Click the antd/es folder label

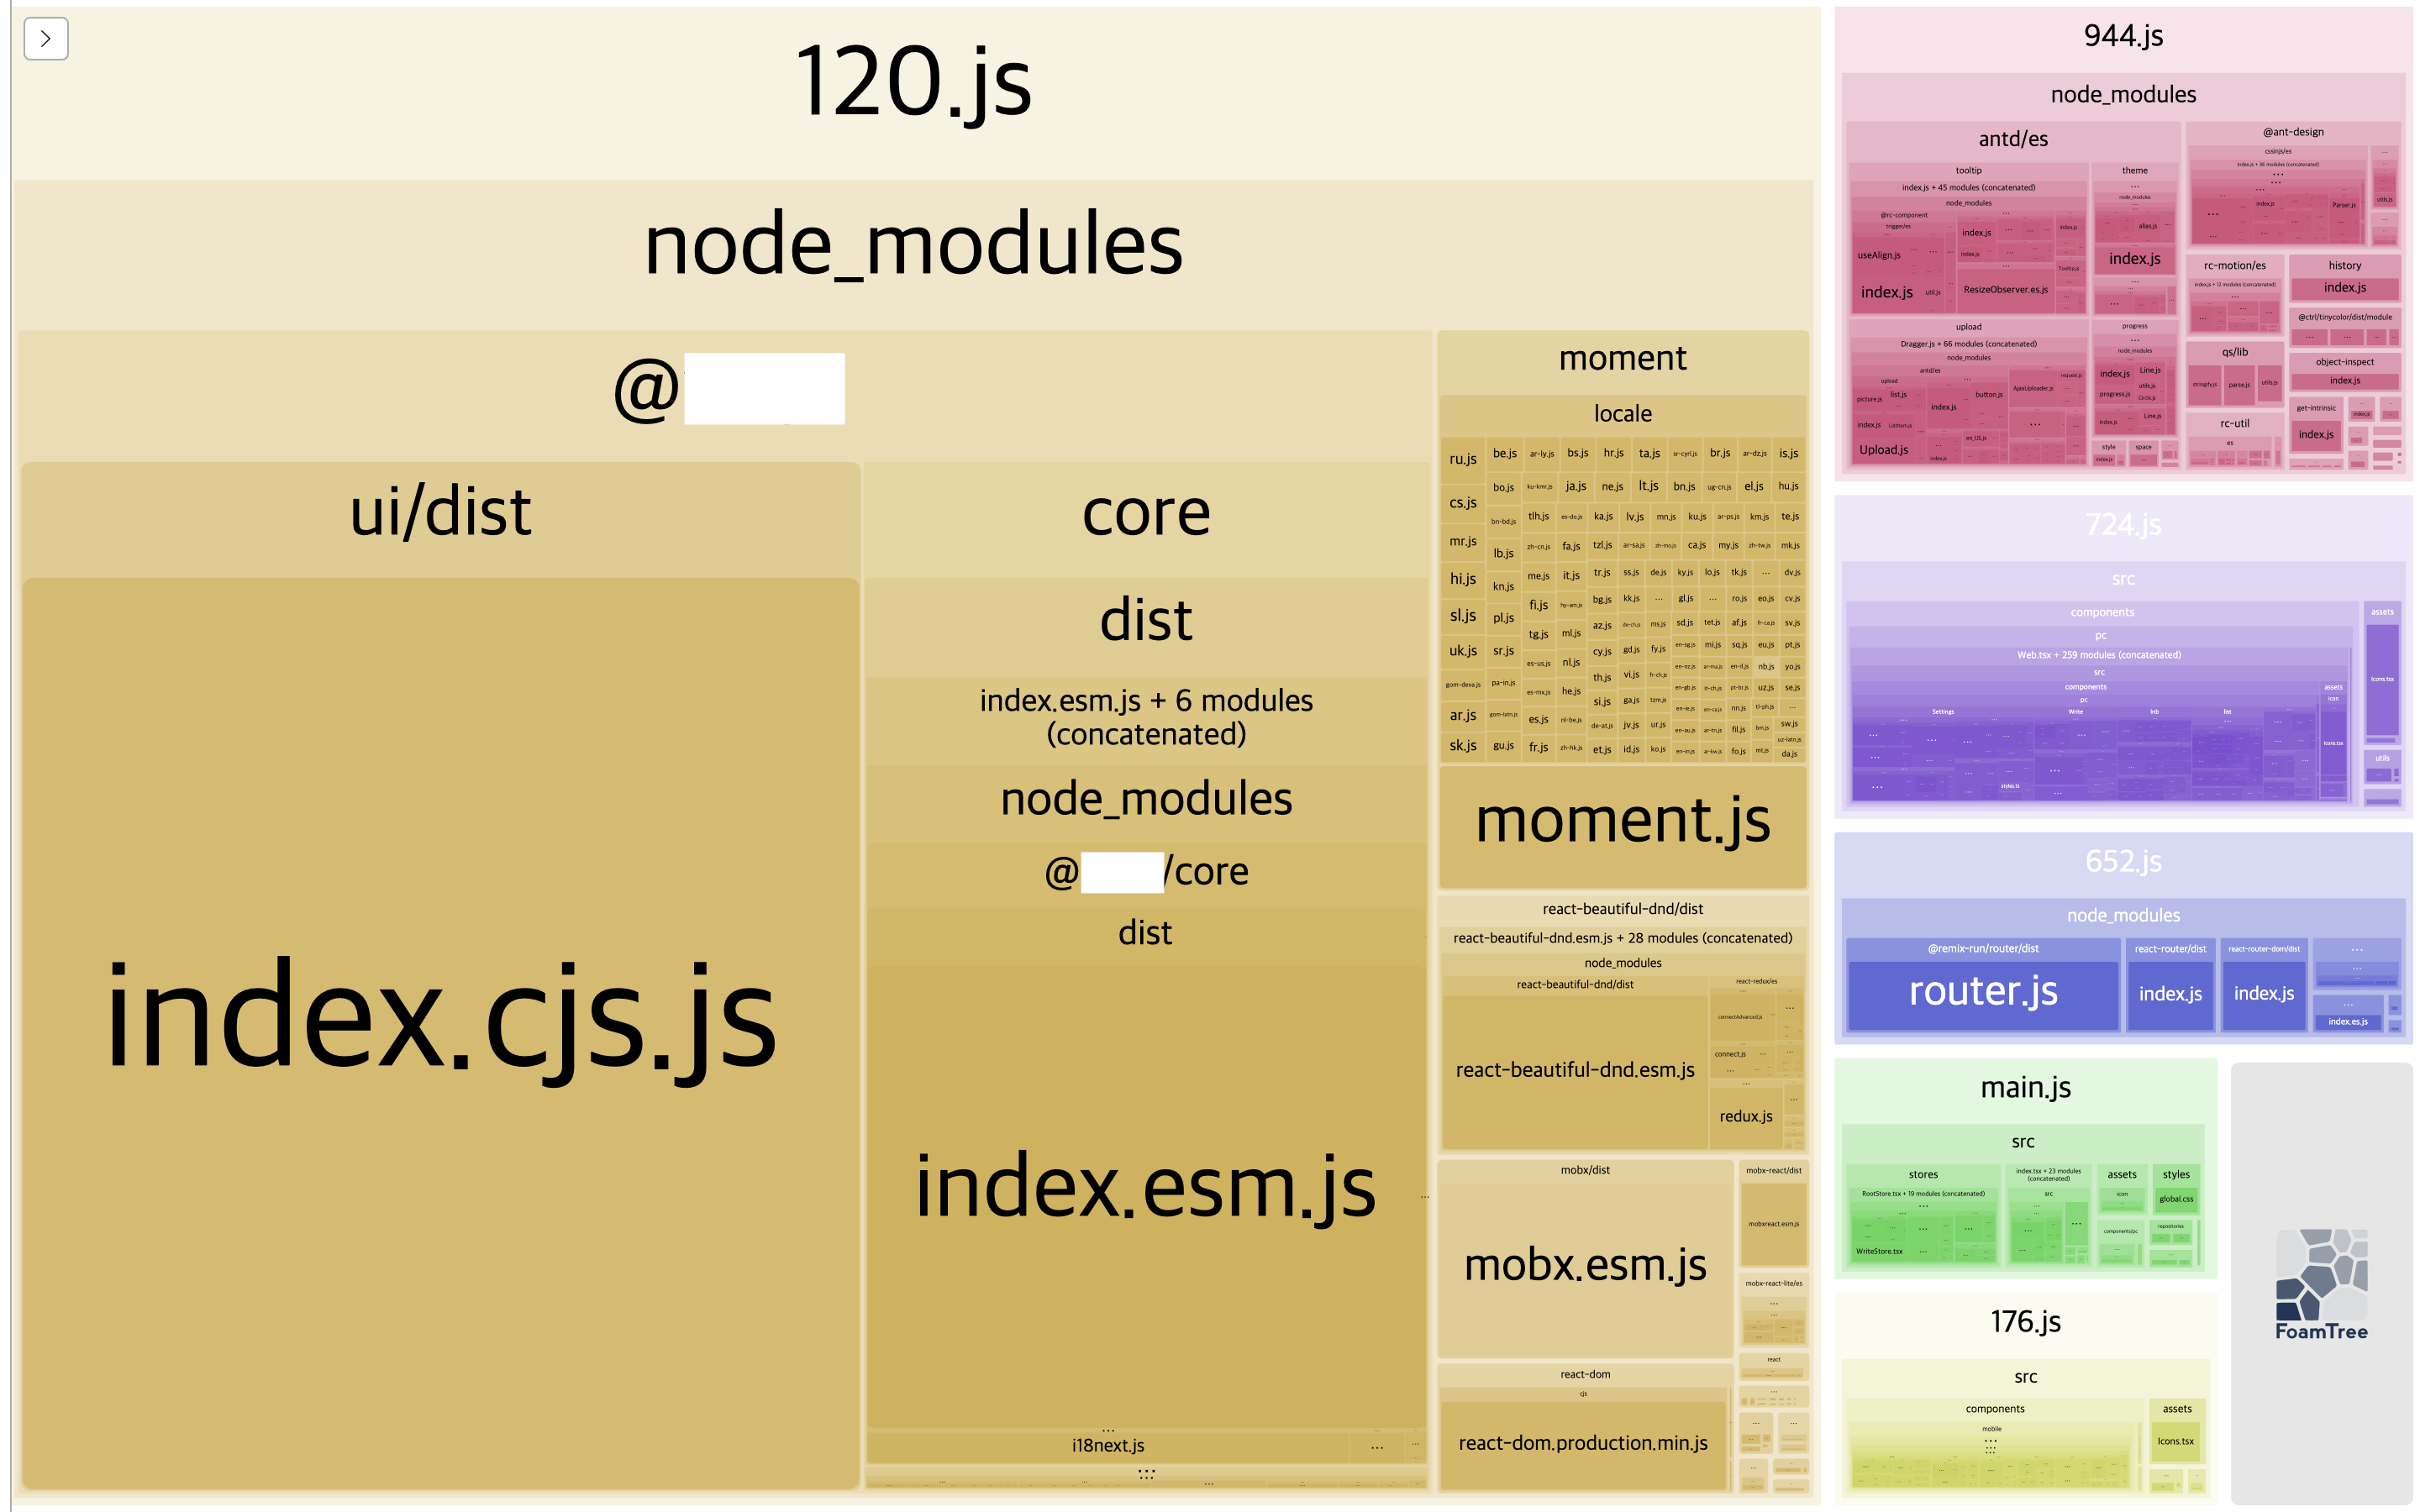(x=2012, y=140)
